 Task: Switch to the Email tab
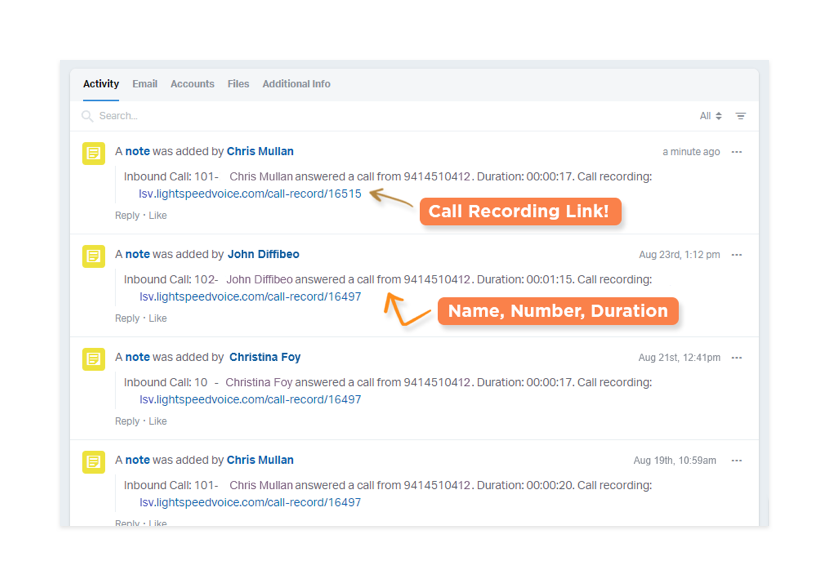pyautogui.click(x=145, y=84)
